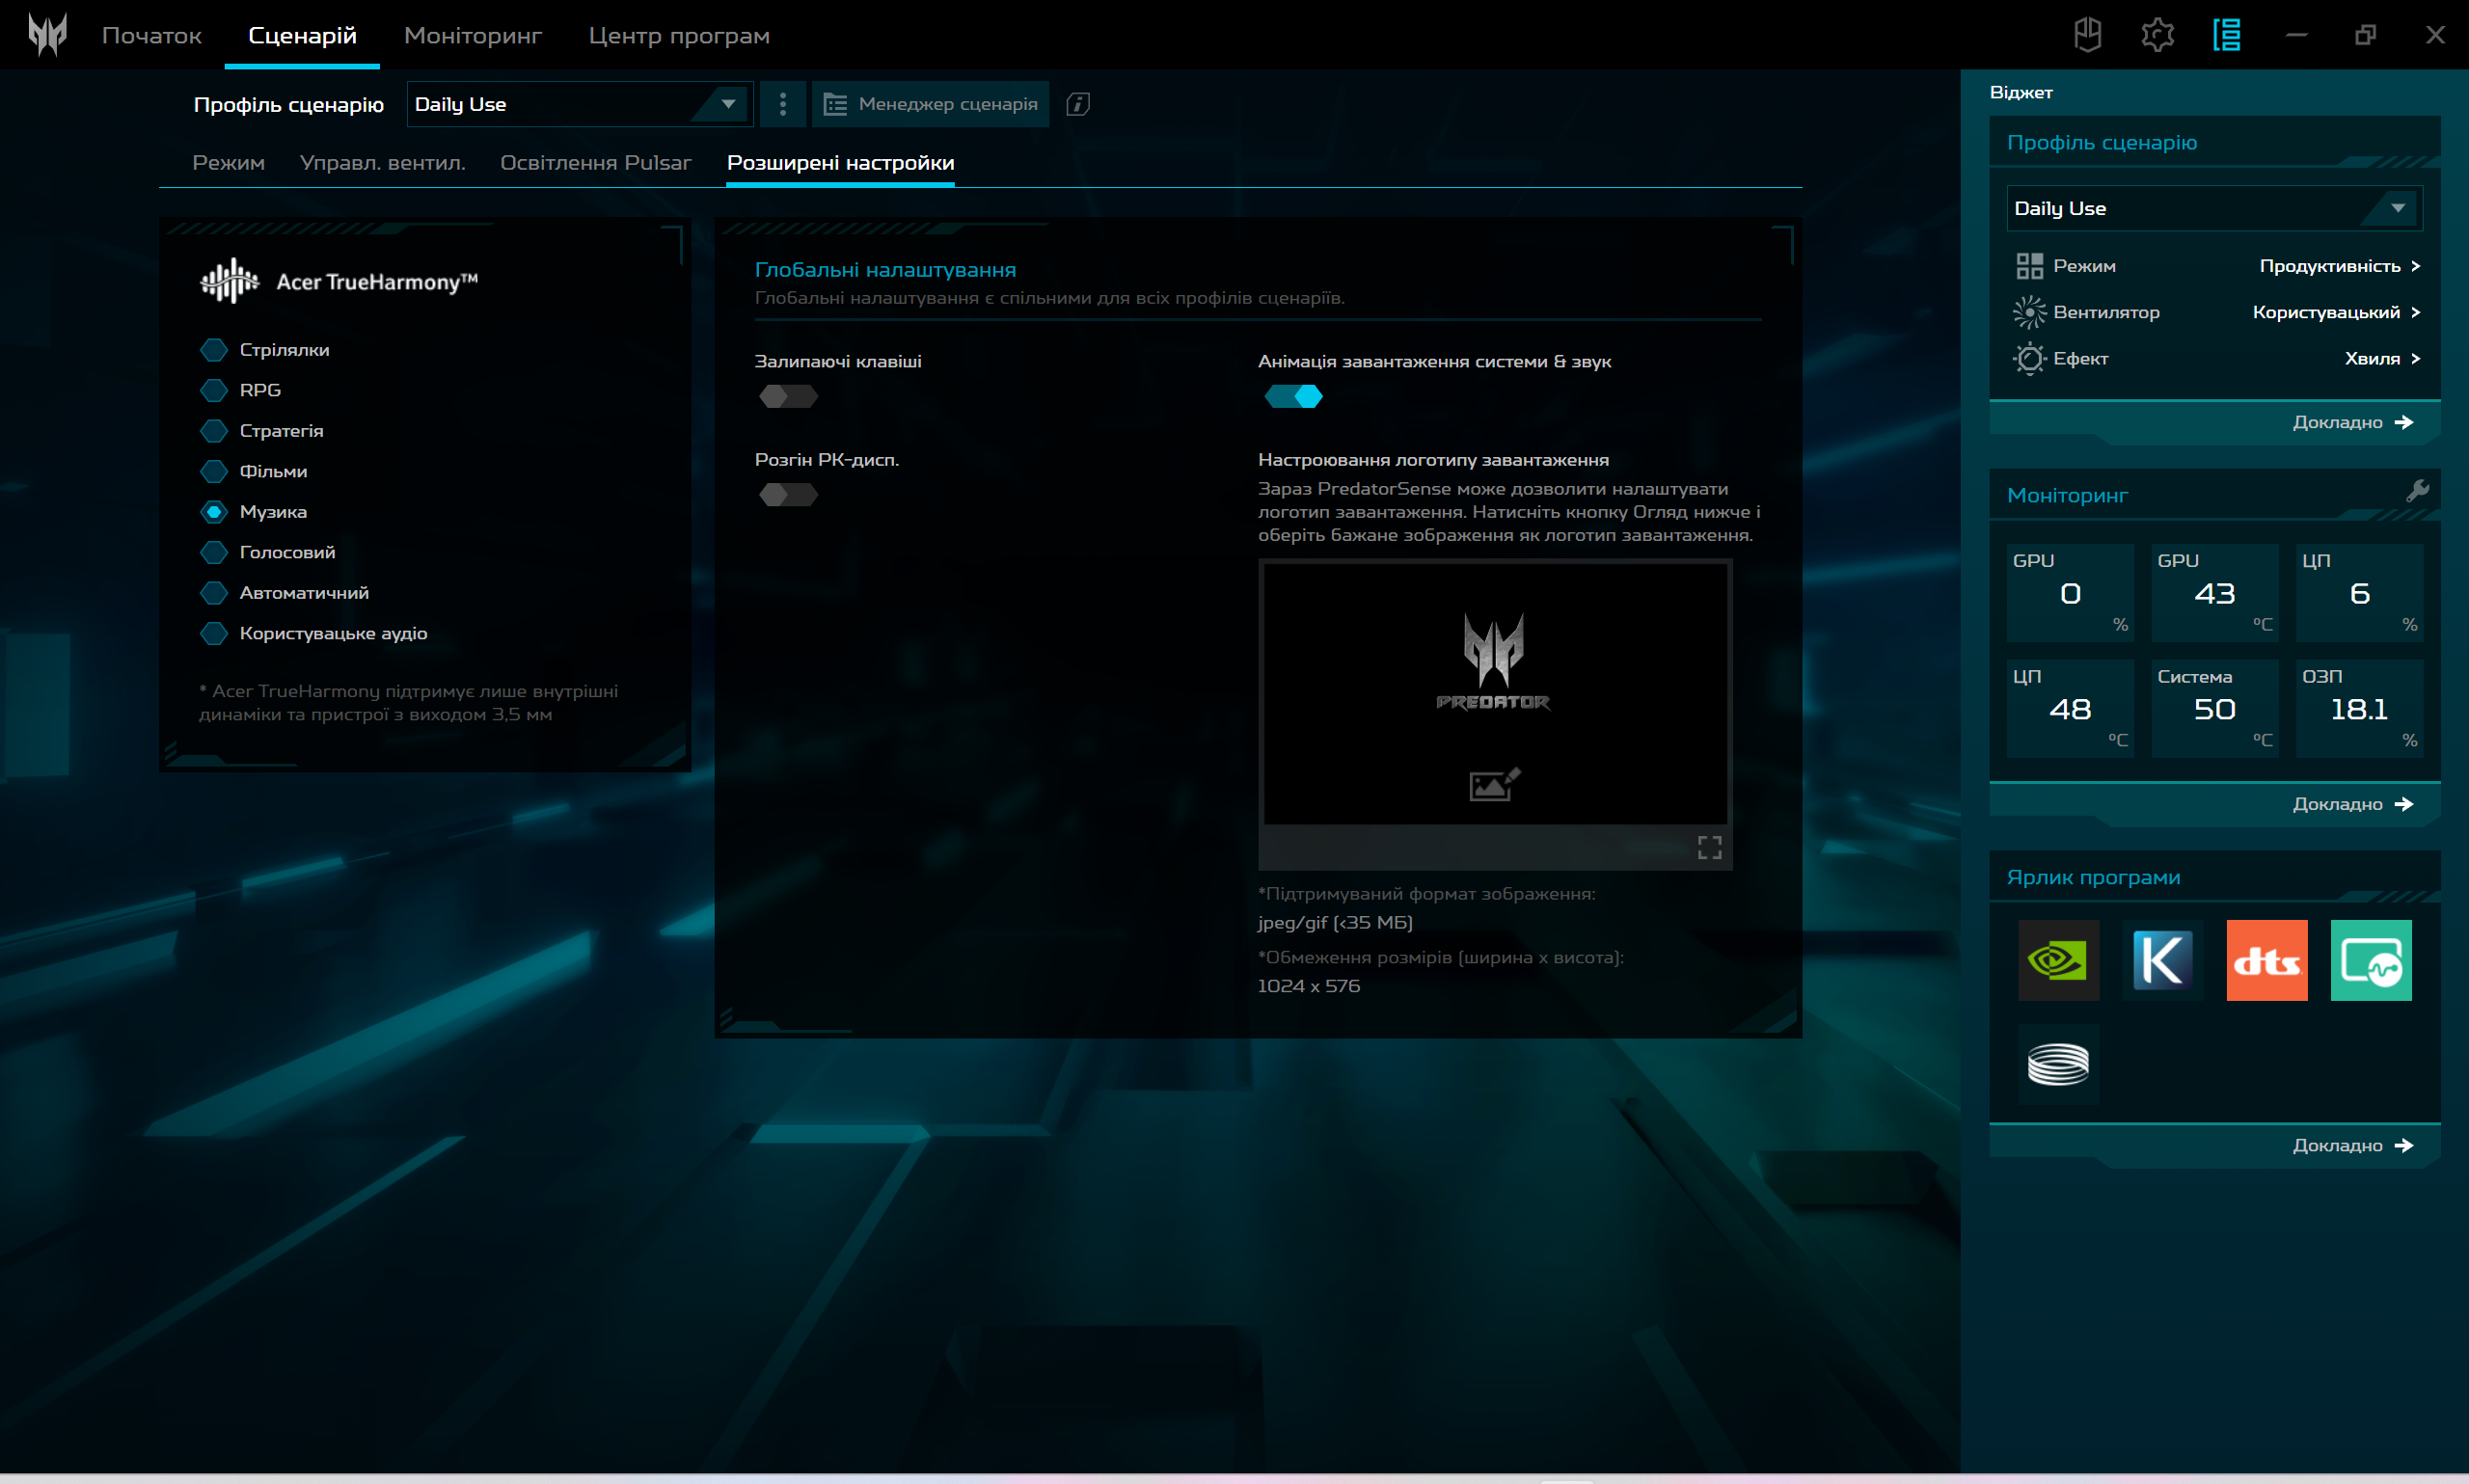This screenshot has height=1484, width=2469.
Task: Click the fullscreen icon below the logo preview
Action: click(x=1709, y=847)
